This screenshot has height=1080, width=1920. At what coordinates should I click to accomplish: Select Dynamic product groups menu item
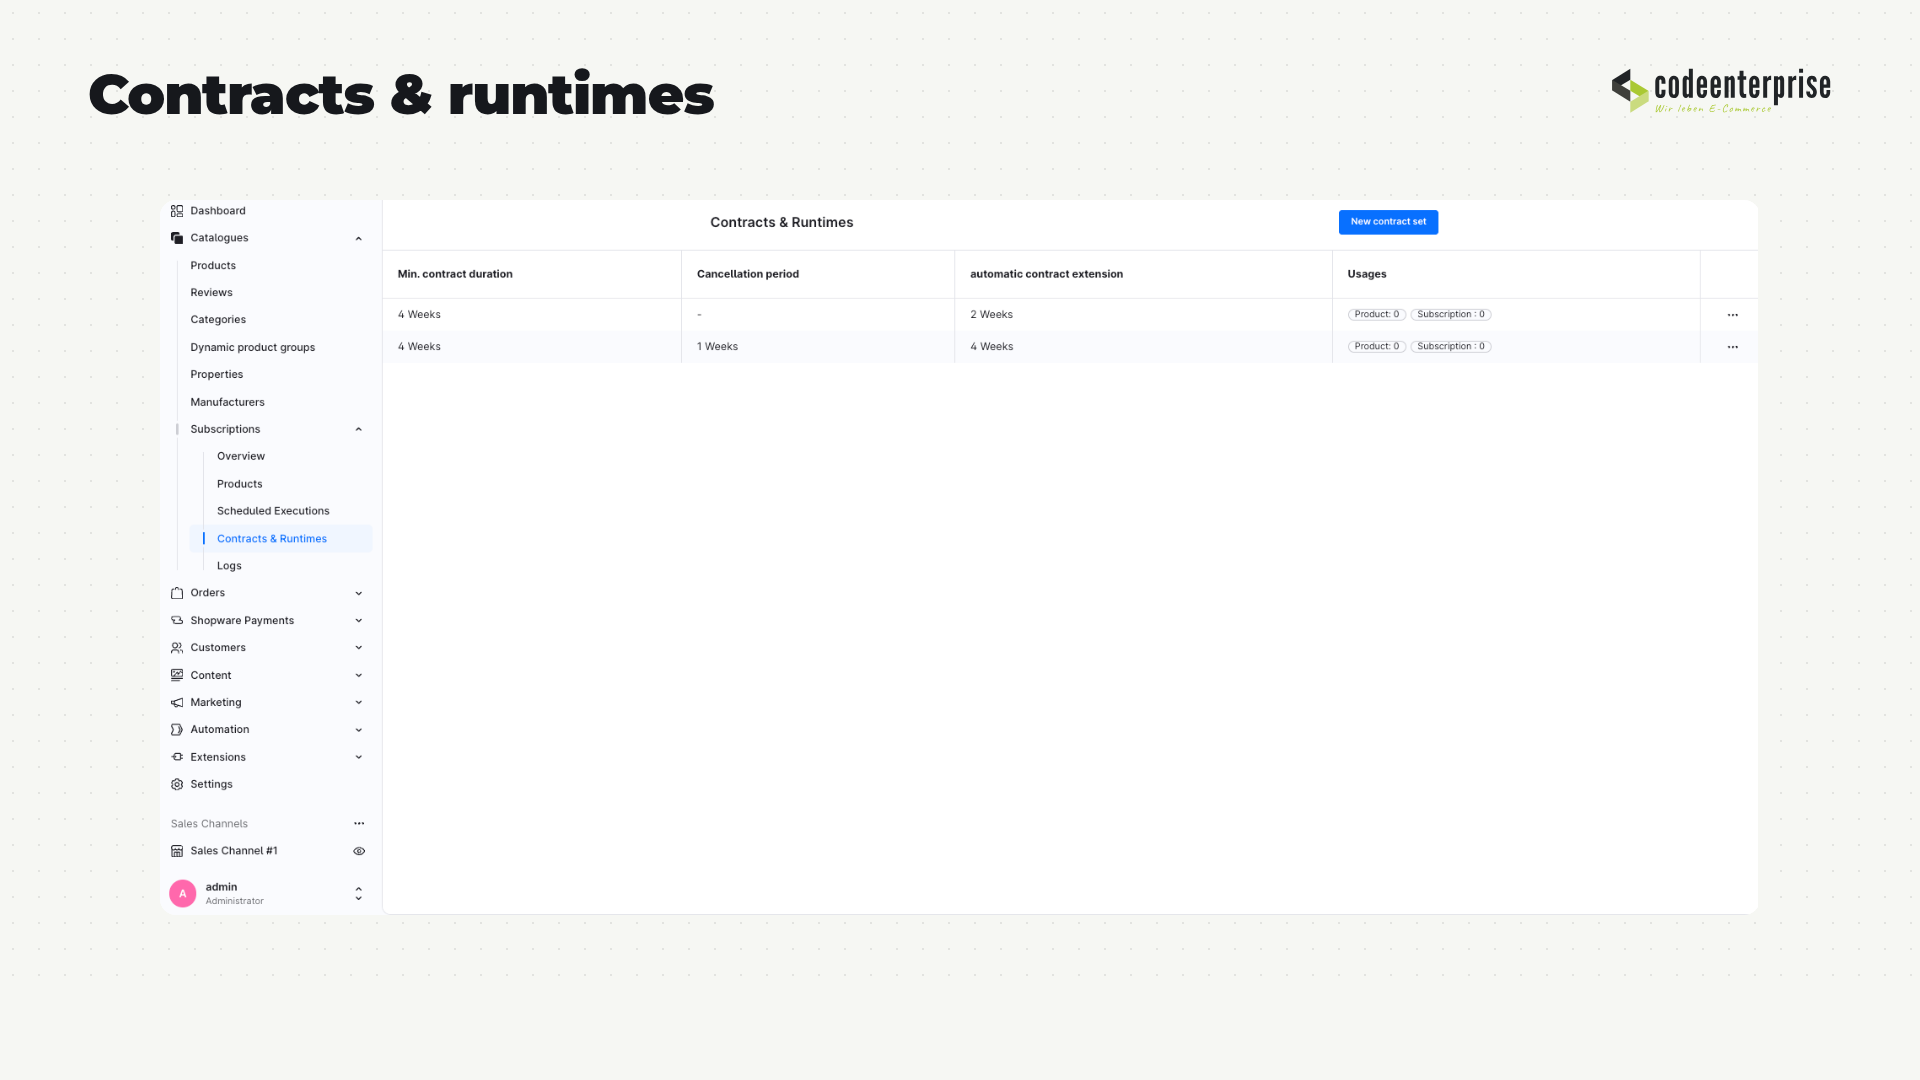[x=253, y=347]
